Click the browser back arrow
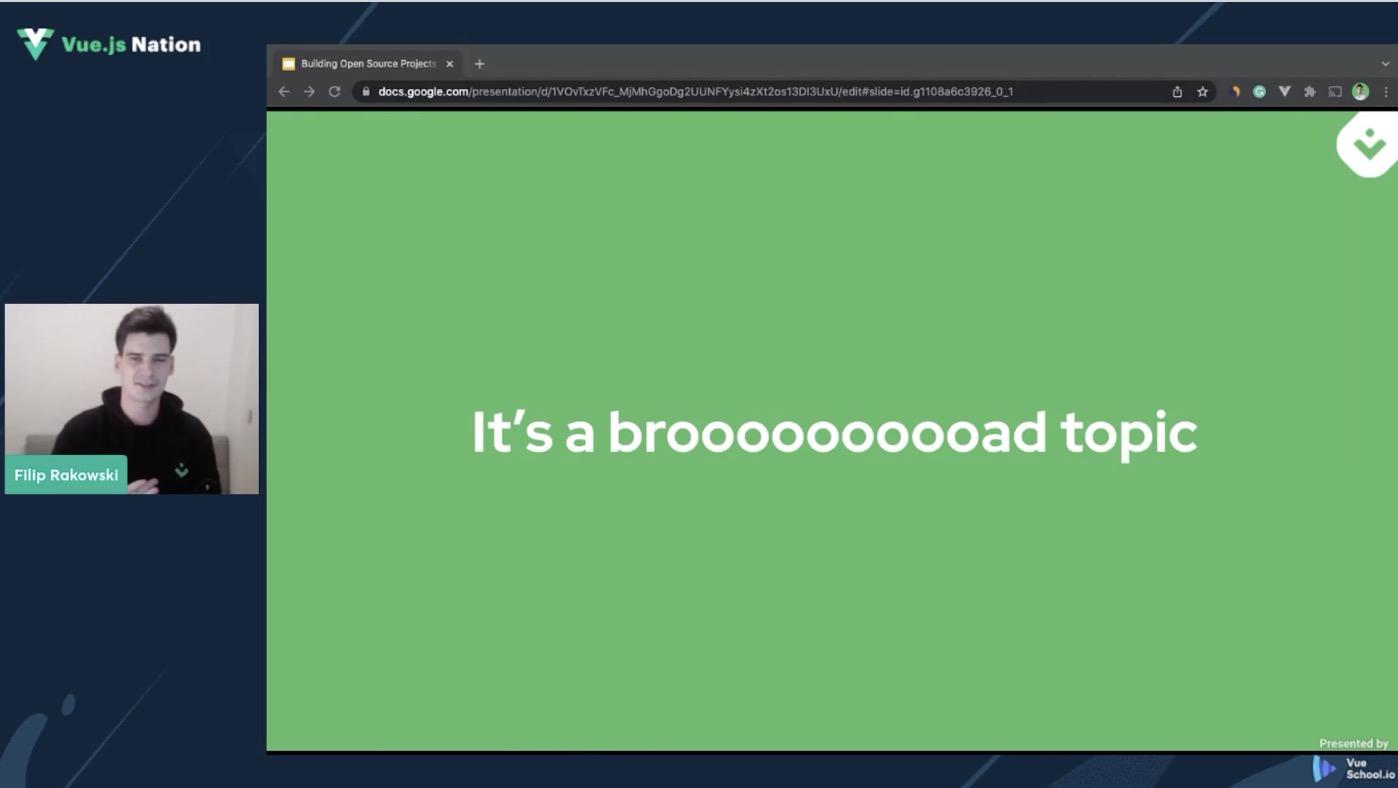Image resolution: width=1398 pixels, height=788 pixels. (284, 92)
